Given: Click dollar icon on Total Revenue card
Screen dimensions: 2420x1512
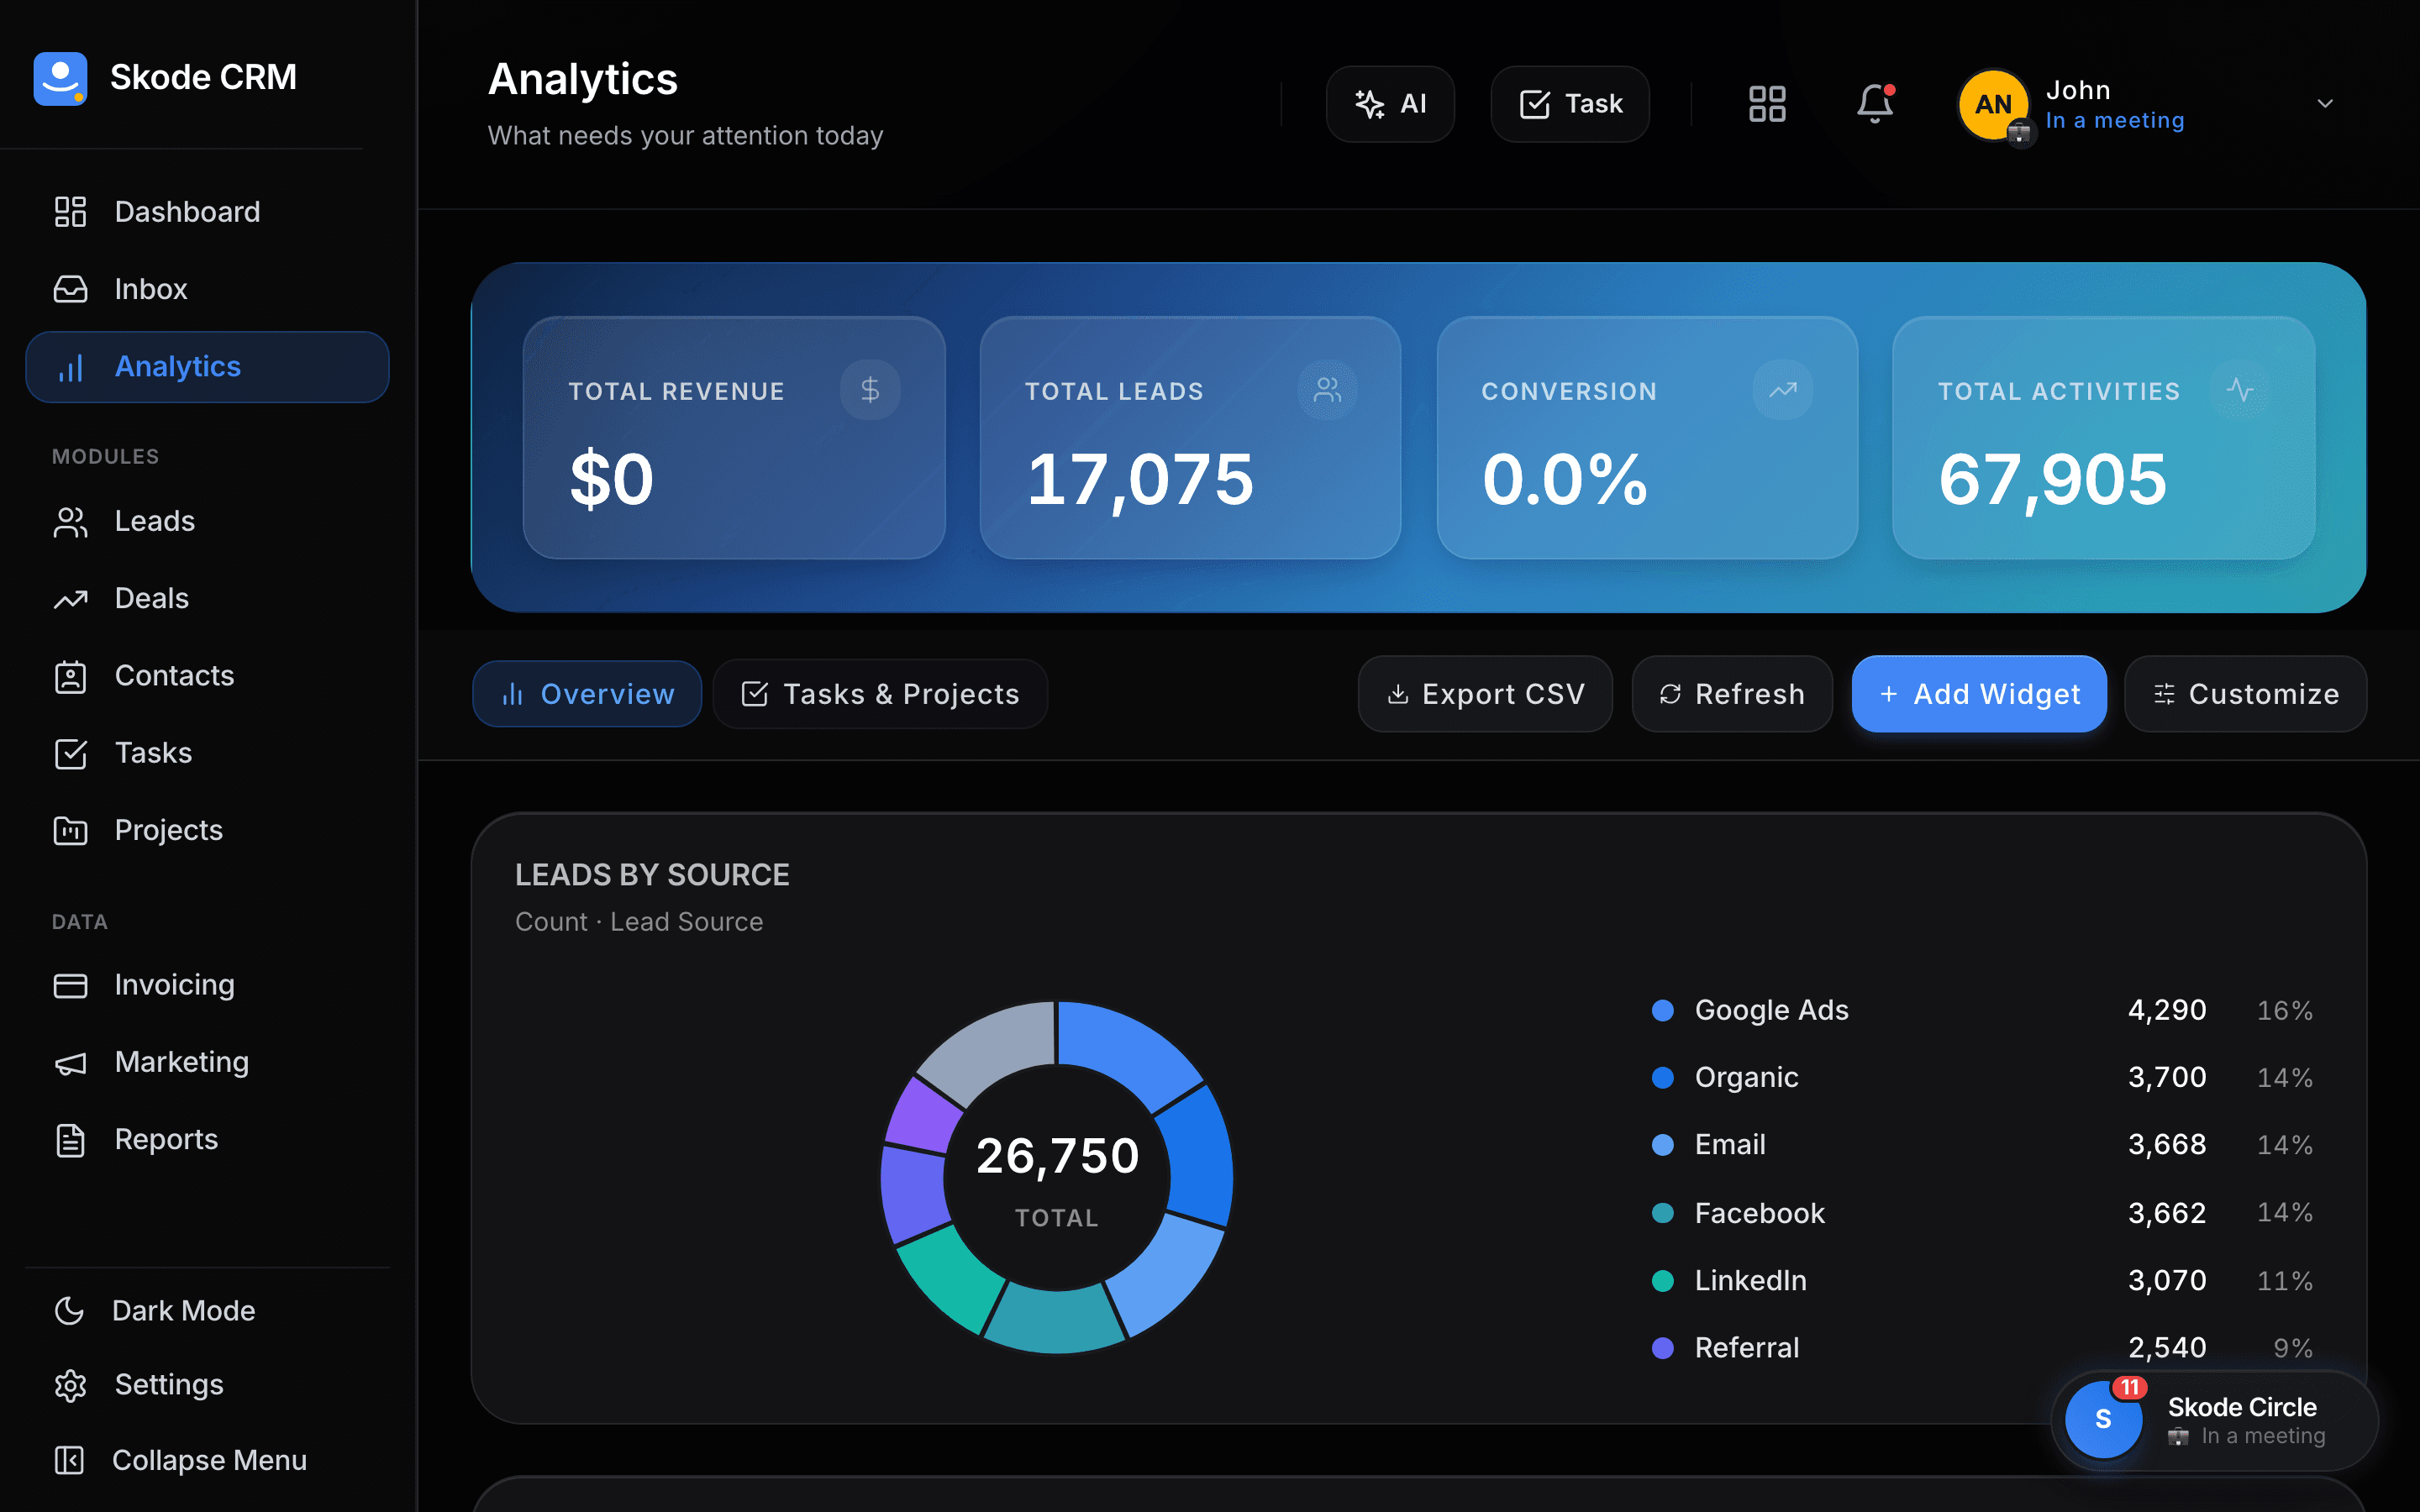Looking at the screenshot, I should point(870,390).
